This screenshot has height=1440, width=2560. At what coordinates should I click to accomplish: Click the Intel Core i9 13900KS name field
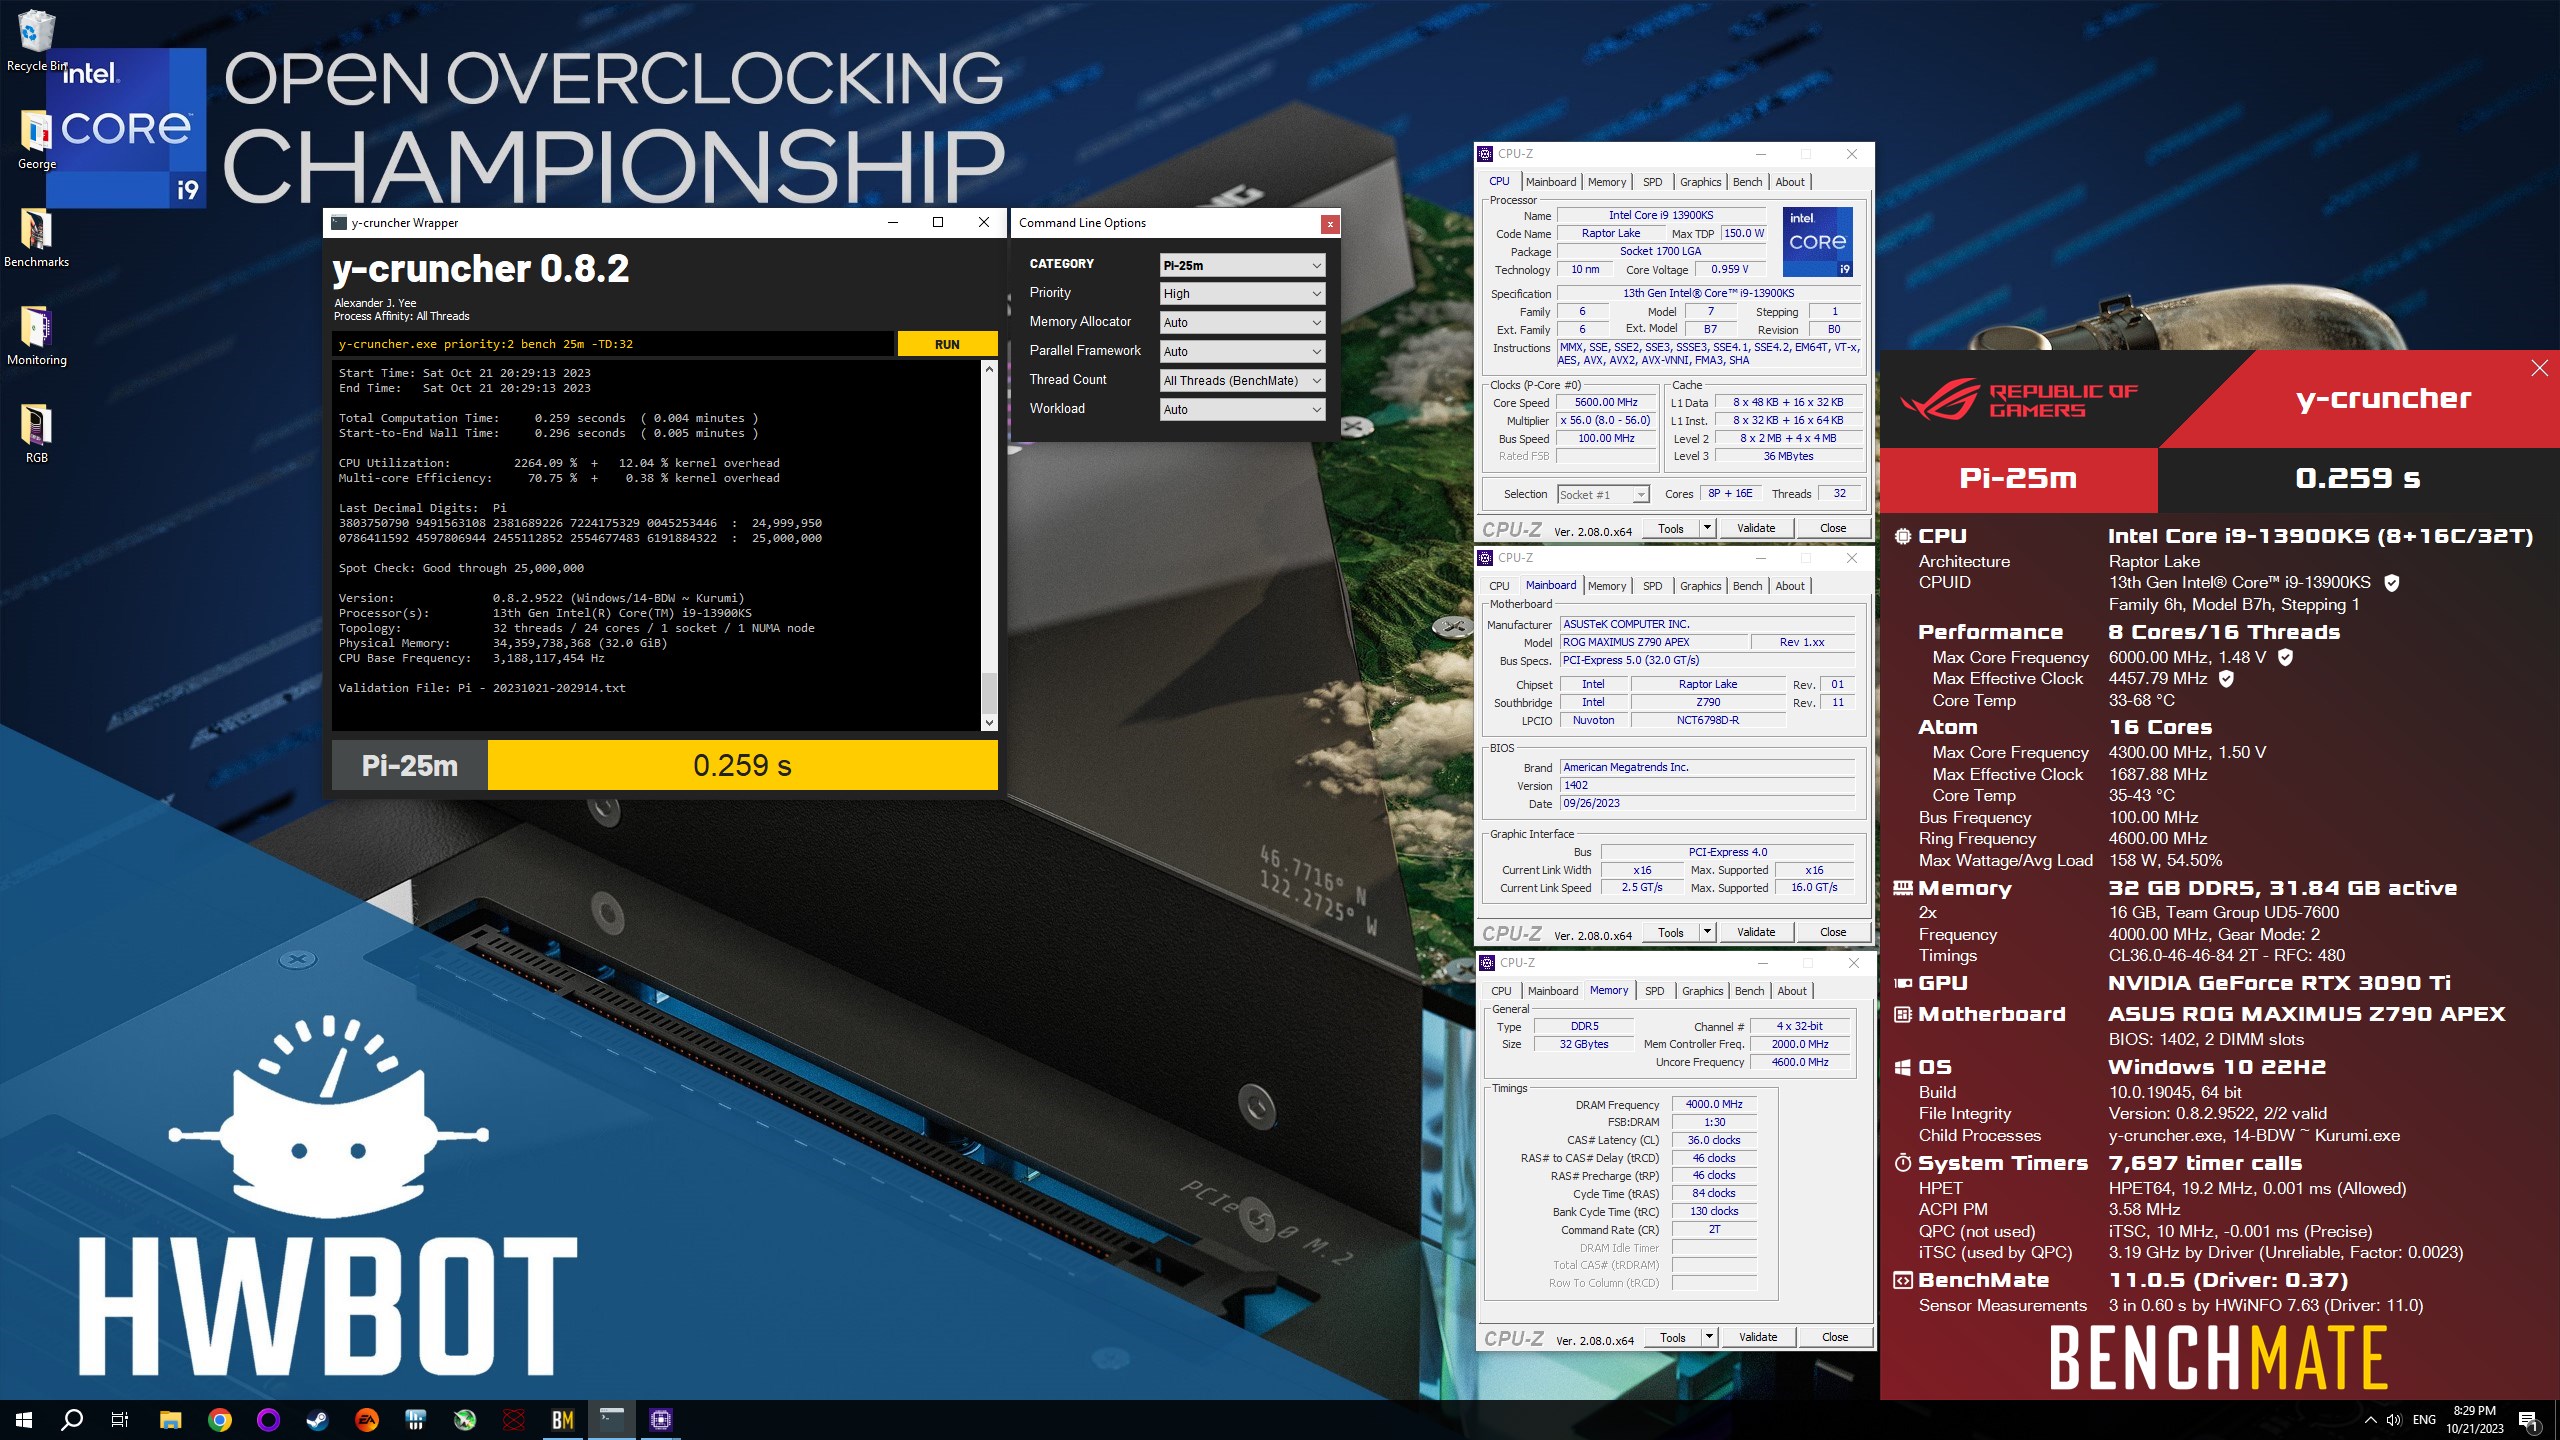pos(1661,215)
